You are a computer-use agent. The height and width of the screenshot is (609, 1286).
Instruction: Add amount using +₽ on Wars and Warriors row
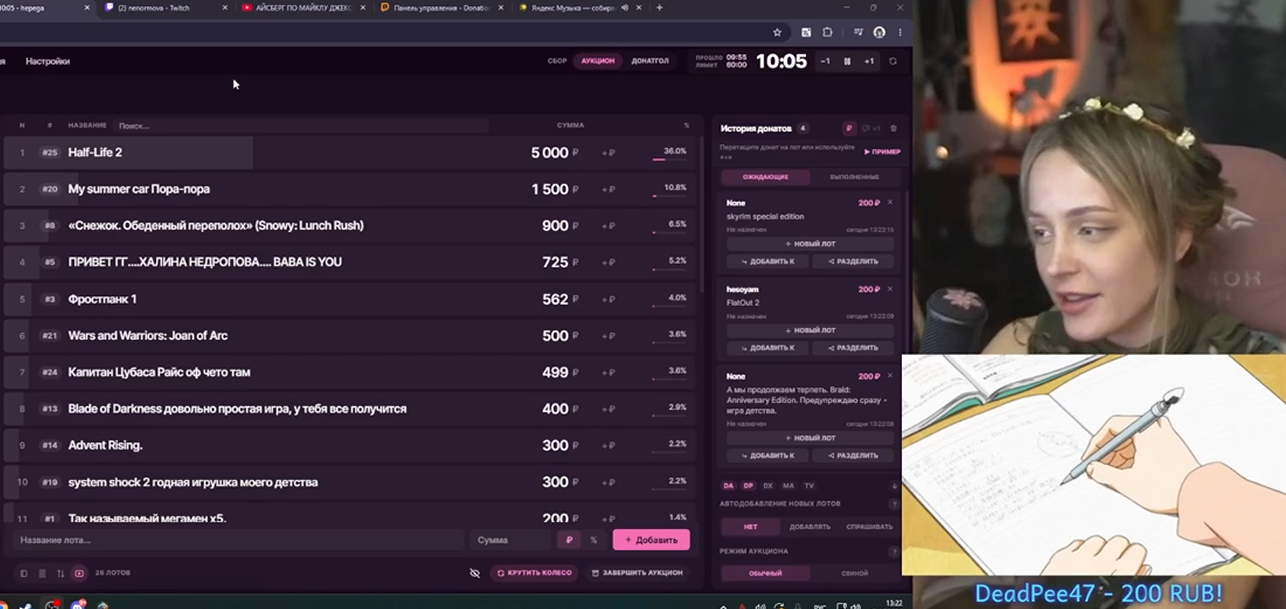pyautogui.click(x=608, y=336)
